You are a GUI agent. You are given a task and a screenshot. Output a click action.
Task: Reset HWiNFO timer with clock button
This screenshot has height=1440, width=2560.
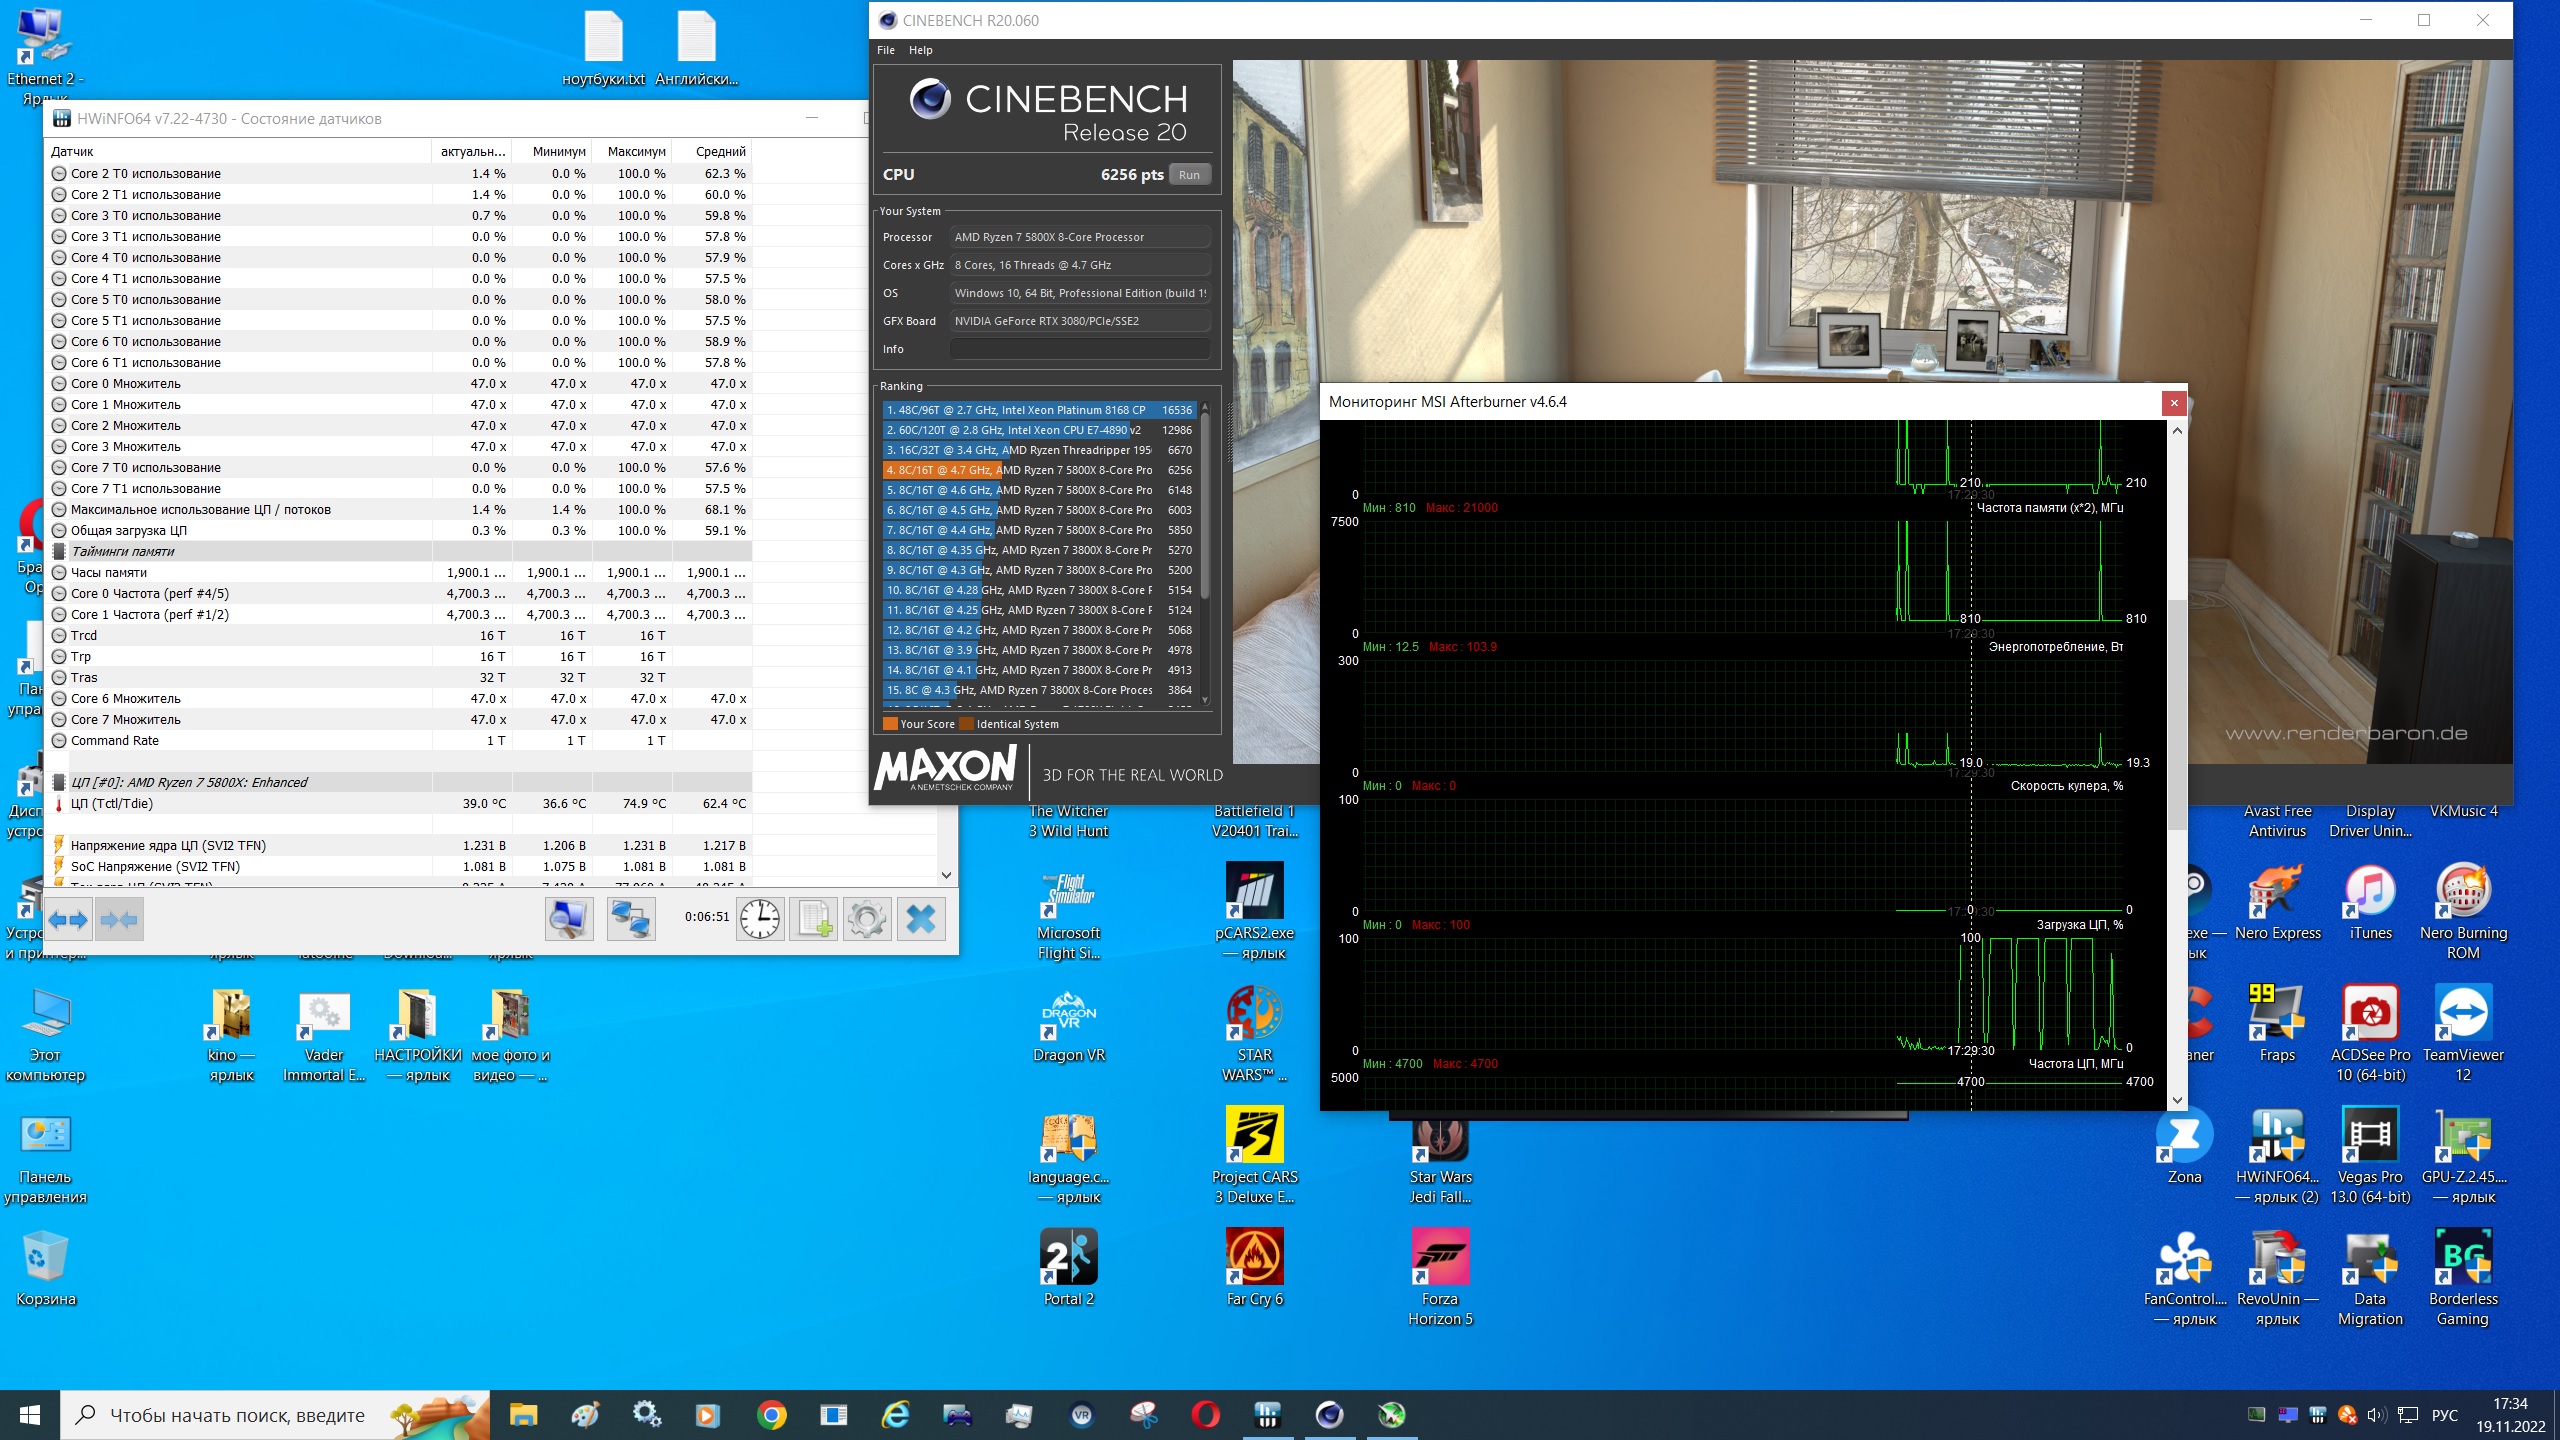(760, 919)
